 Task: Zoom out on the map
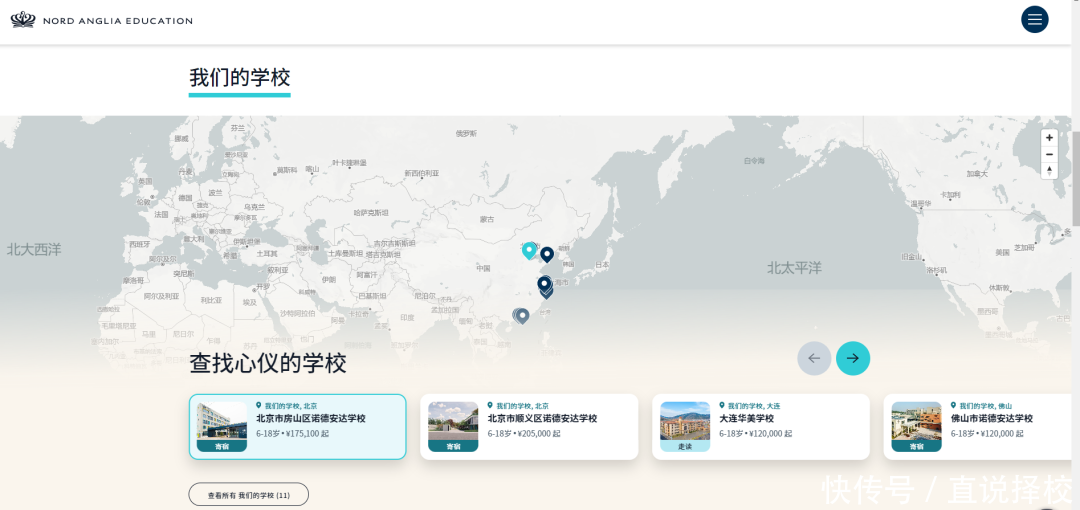click(1049, 154)
